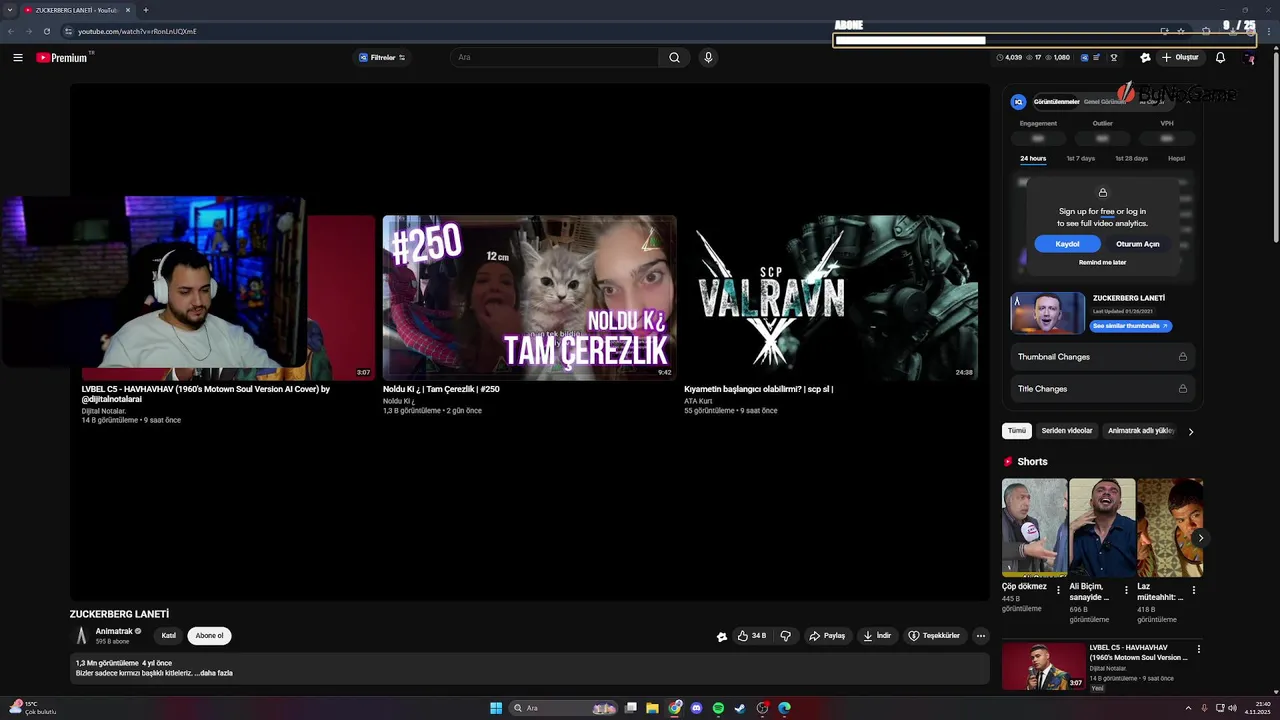Viewport: 1280px width, 720px height.
Task: Select the Serideki videolar chip
Action: [1067, 431]
